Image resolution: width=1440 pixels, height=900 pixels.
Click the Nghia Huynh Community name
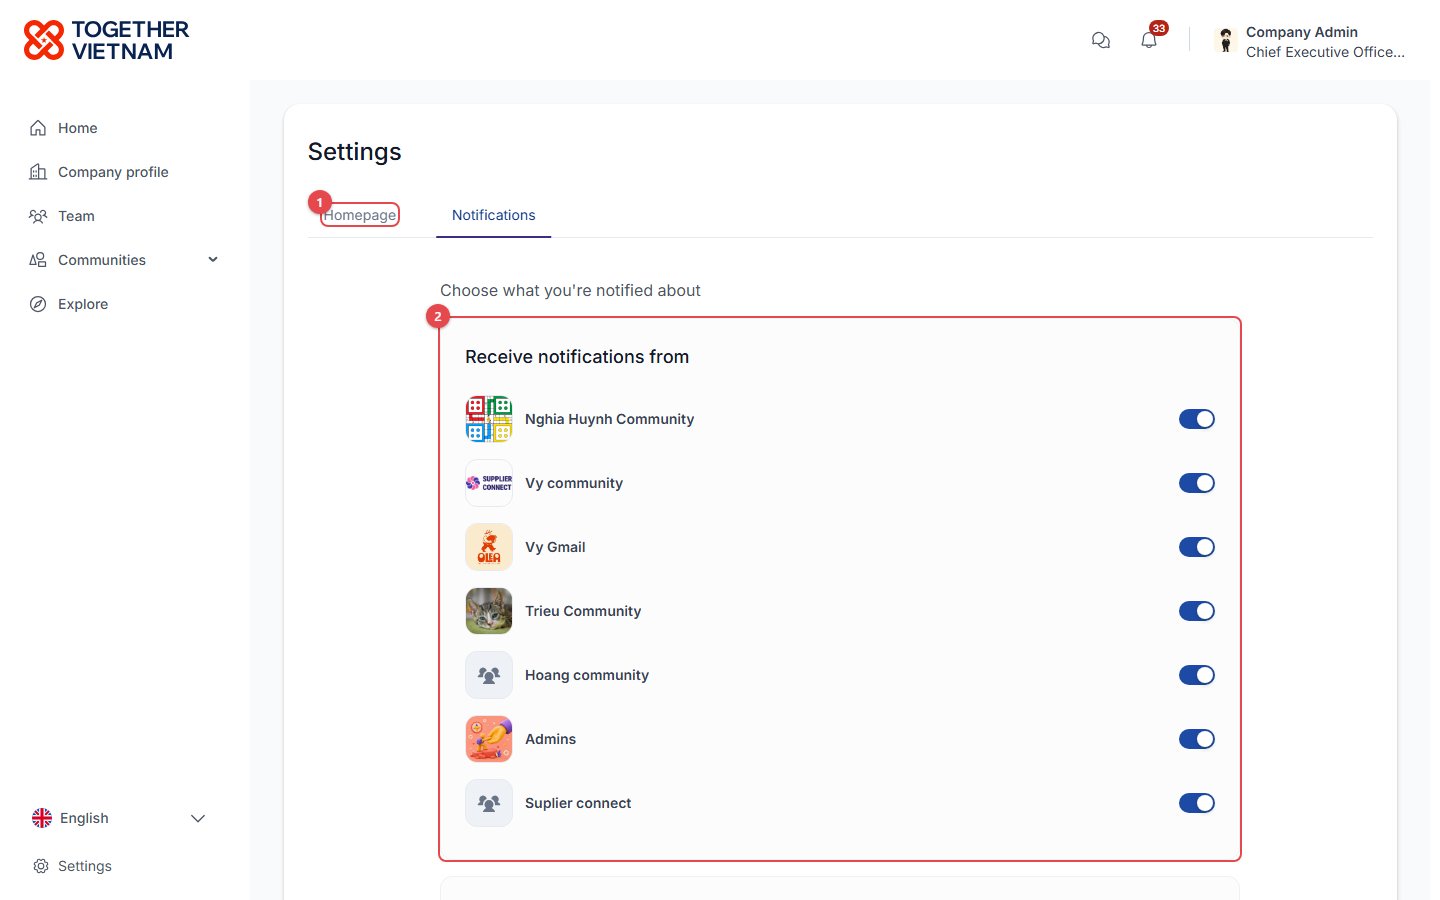point(609,419)
